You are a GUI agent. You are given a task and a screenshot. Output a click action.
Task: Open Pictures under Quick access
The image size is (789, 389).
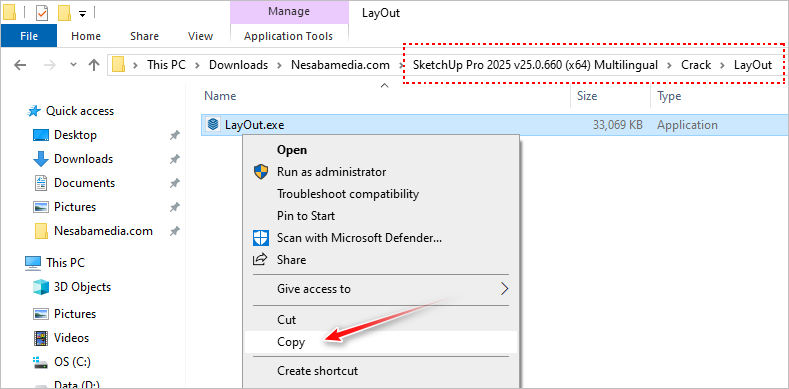click(x=75, y=207)
